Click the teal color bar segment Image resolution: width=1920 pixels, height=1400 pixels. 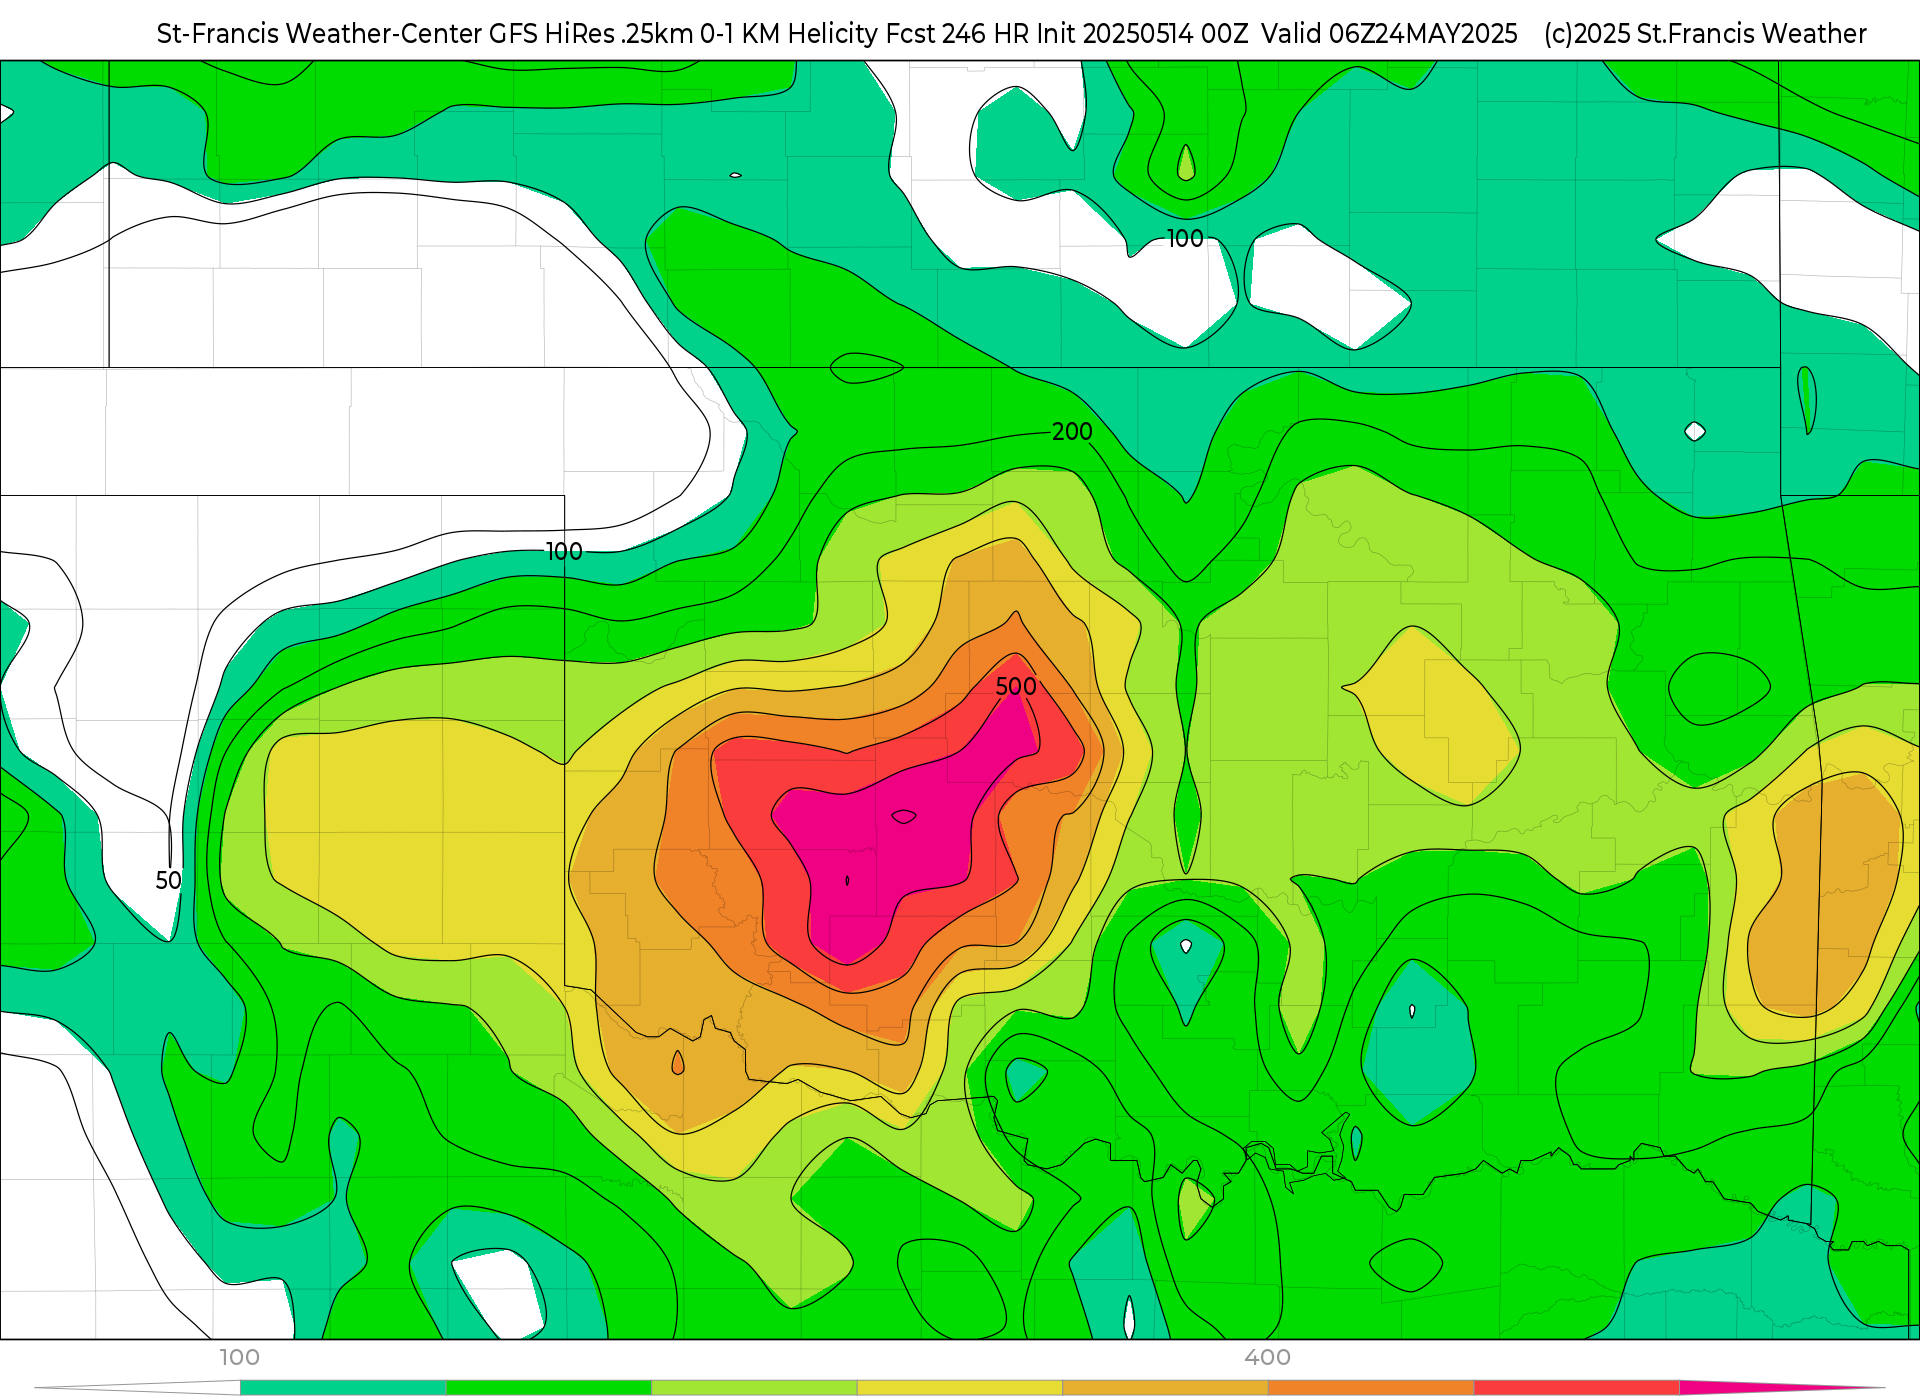343,1388
